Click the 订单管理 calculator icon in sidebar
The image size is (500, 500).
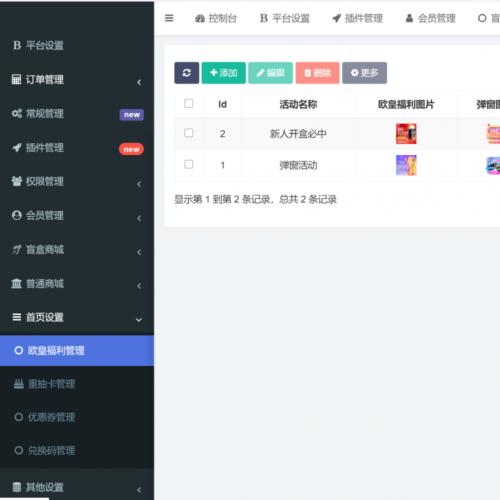[x=16, y=79]
